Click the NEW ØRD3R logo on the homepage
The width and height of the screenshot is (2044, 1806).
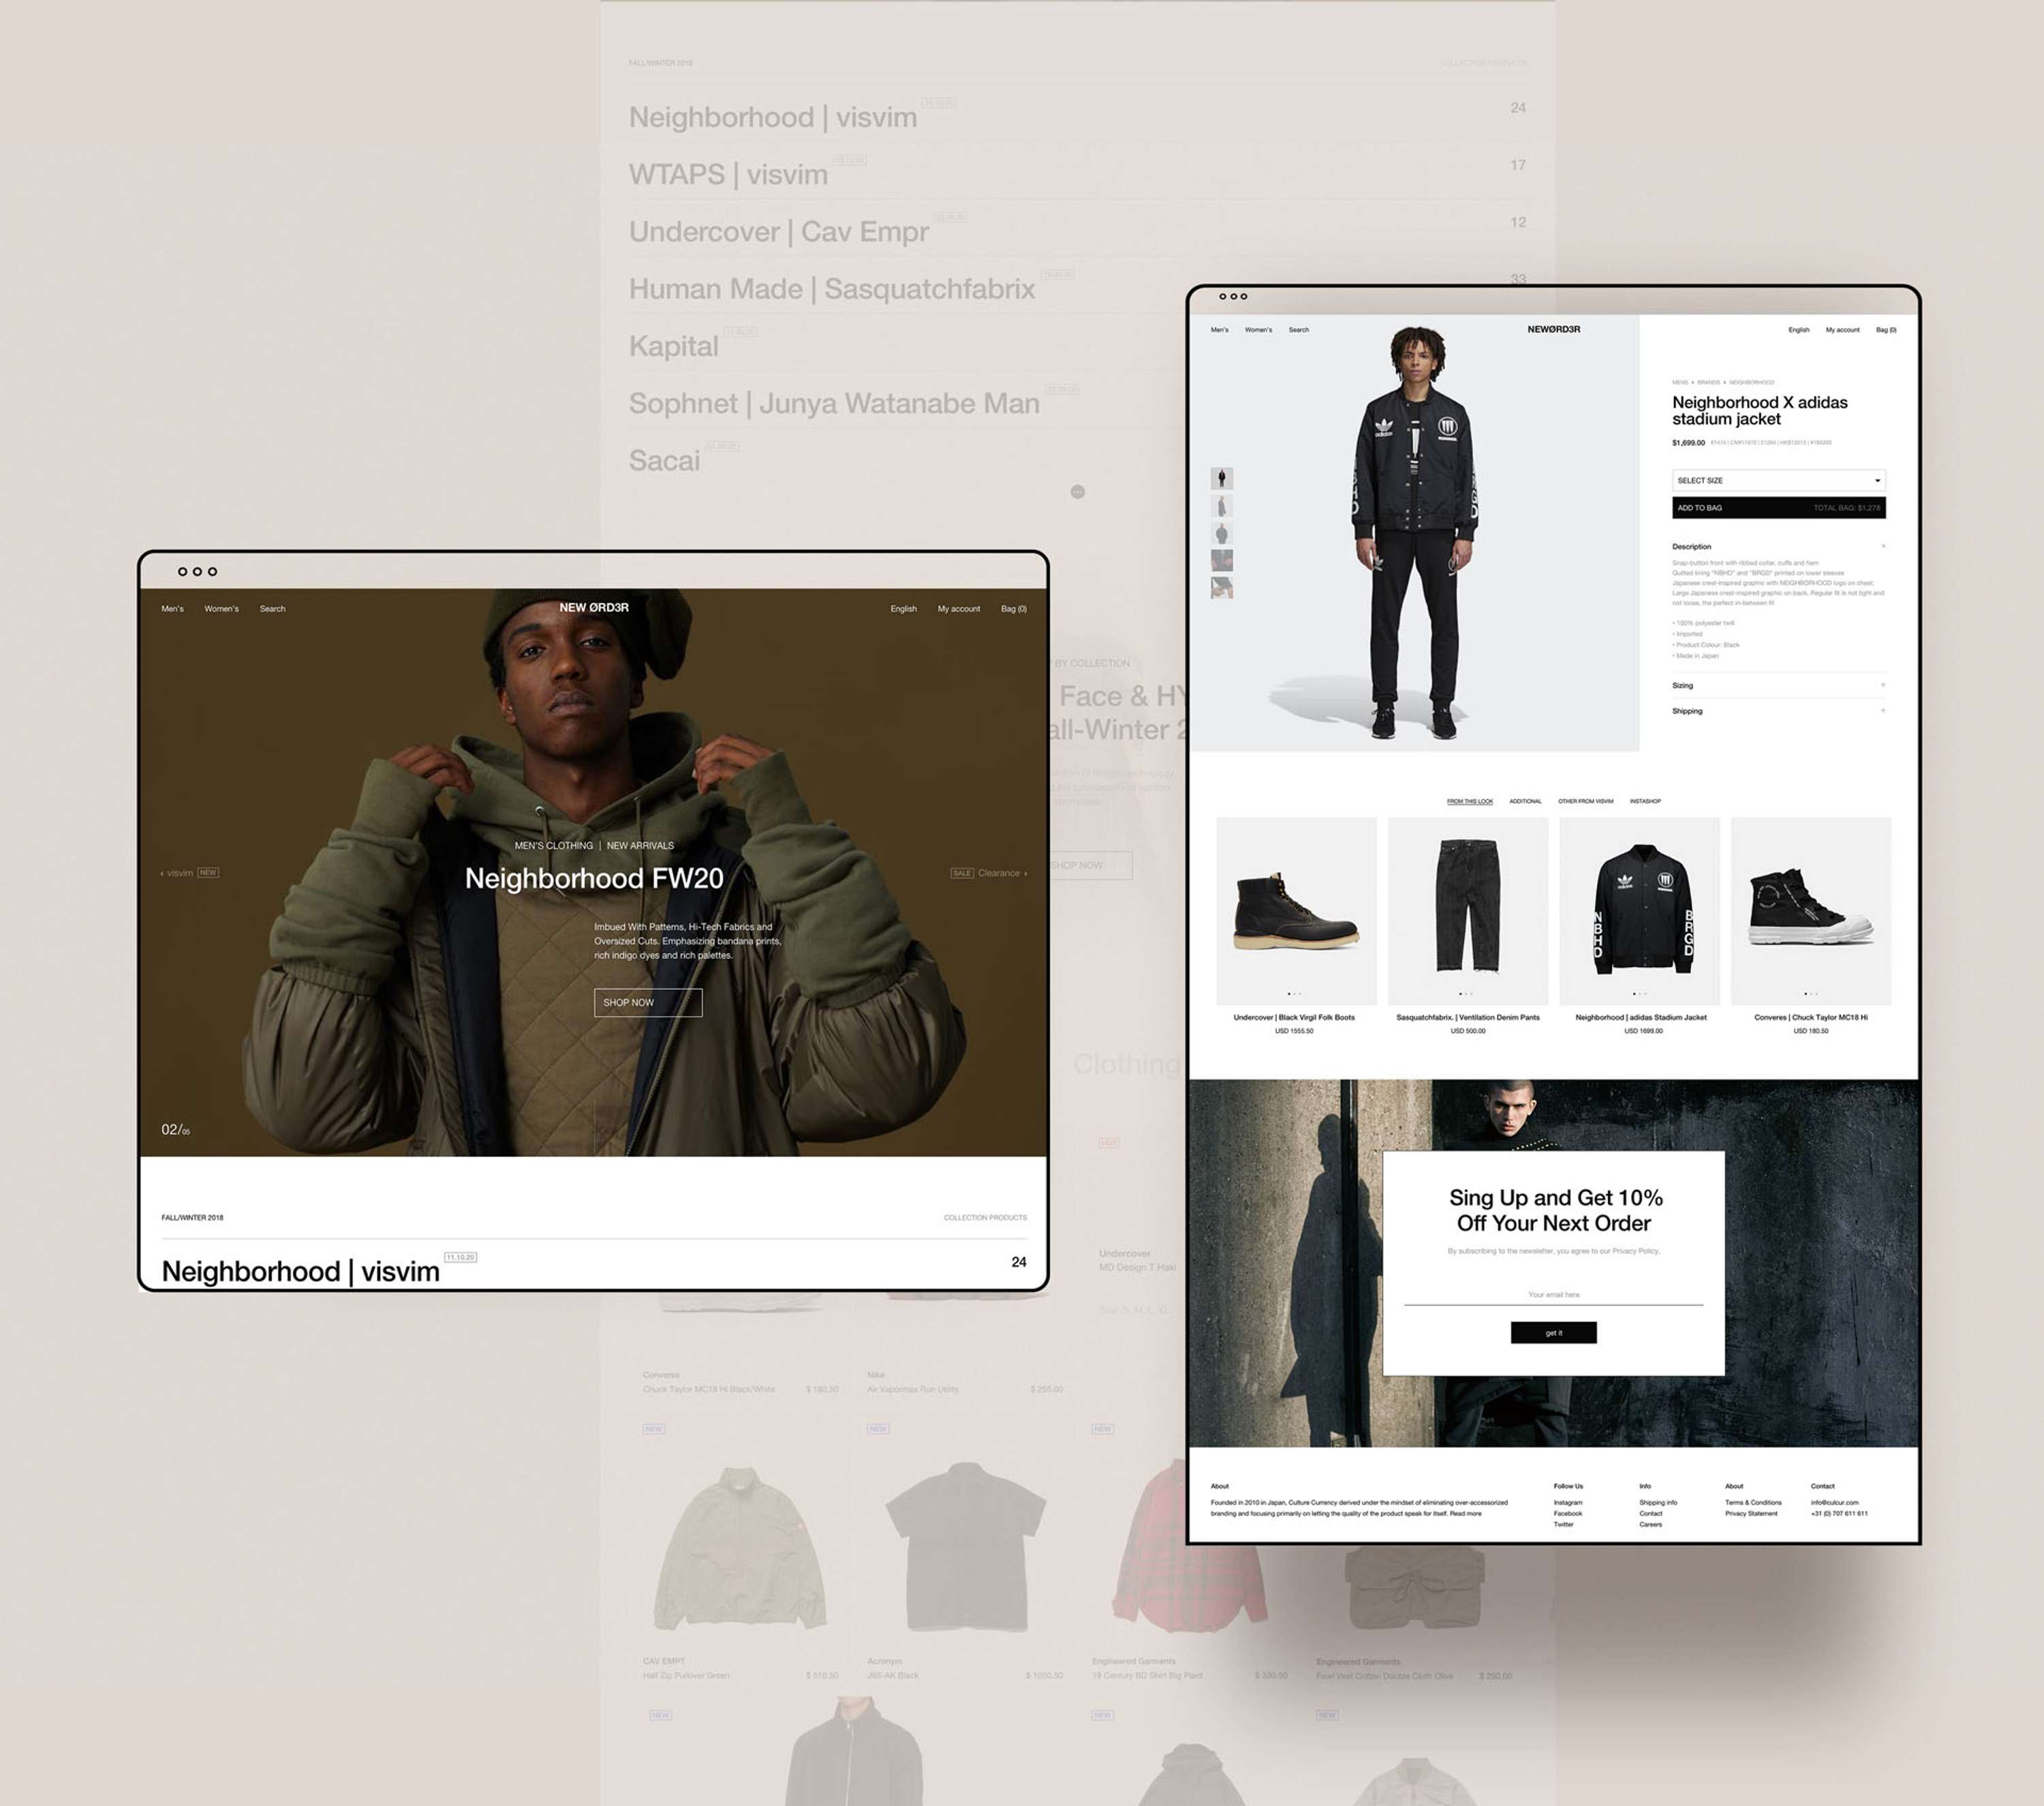point(594,608)
